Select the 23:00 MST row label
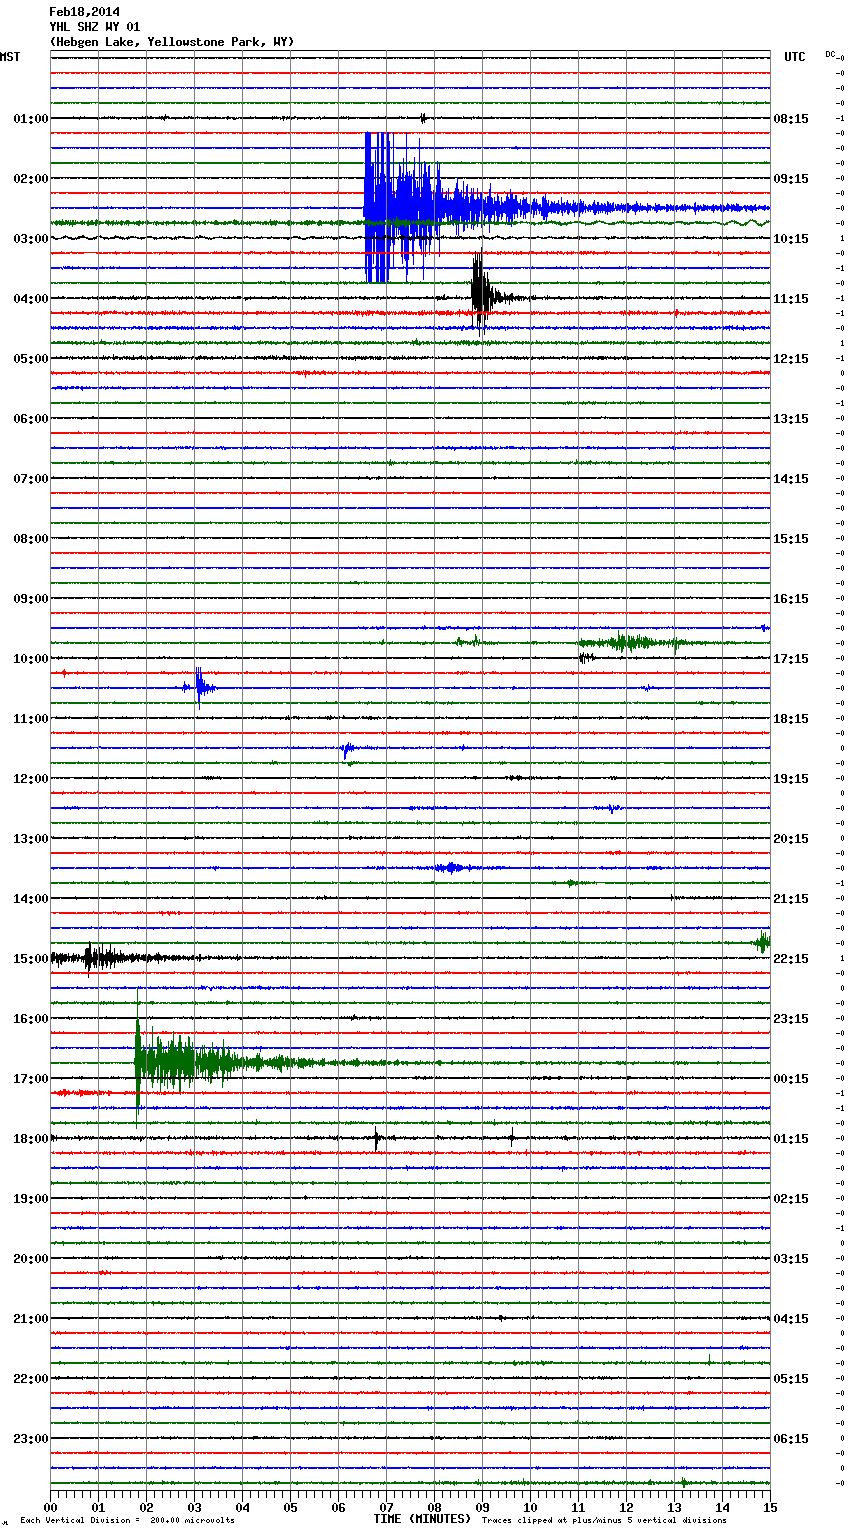This screenshot has height=1534, width=850. pos(31,1439)
